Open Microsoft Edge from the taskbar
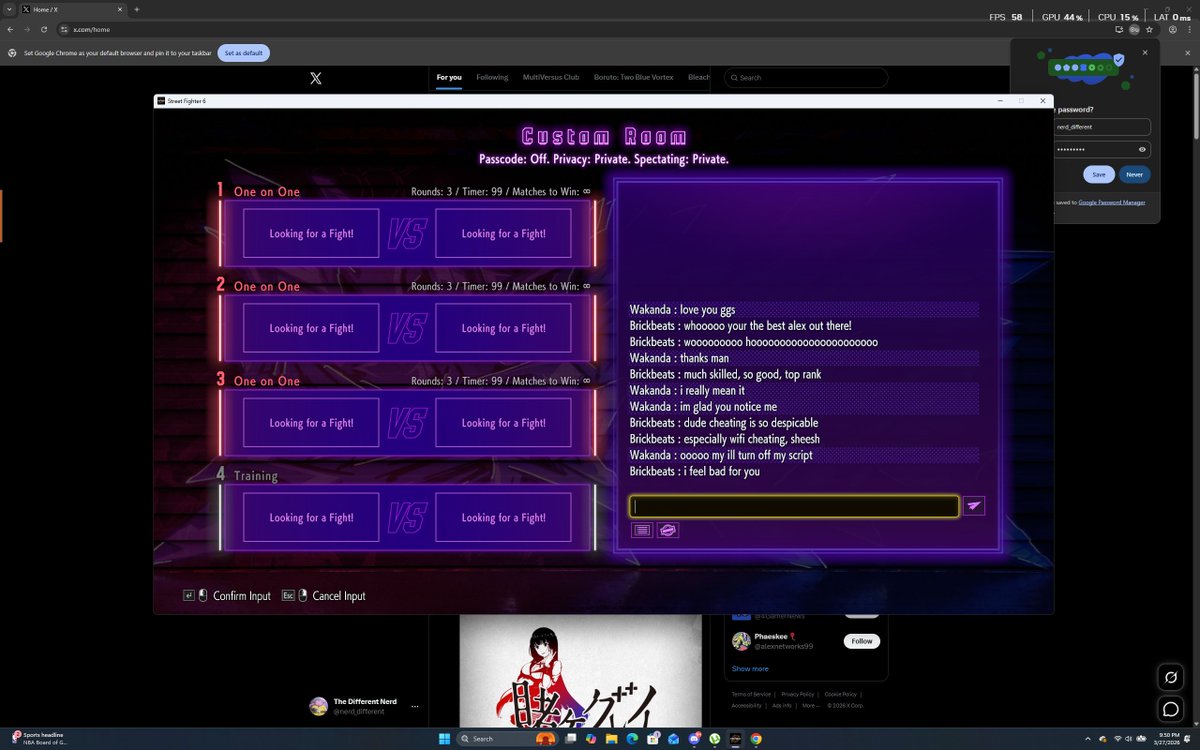Screen dimensions: 1200x750 (x=632, y=738)
